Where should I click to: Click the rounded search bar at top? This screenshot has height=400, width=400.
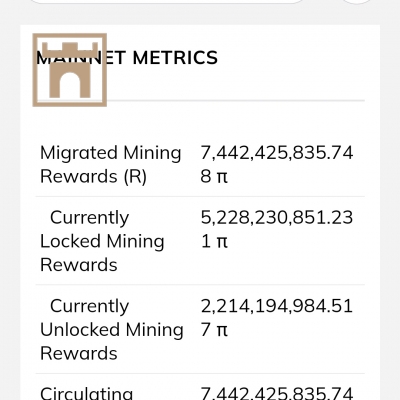point(167,2)
